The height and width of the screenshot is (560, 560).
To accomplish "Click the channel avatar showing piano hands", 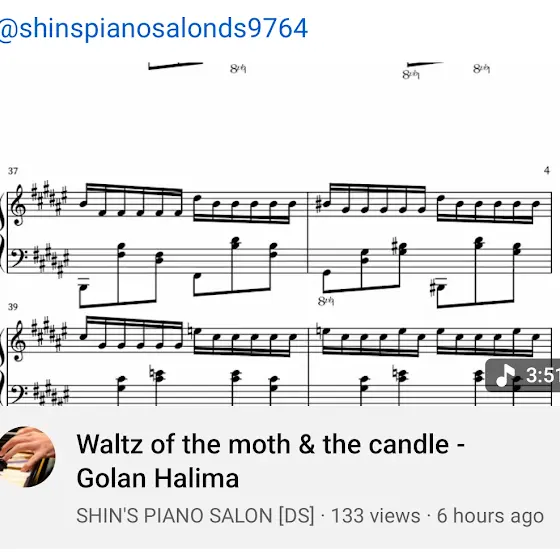I will pos(27,456).
